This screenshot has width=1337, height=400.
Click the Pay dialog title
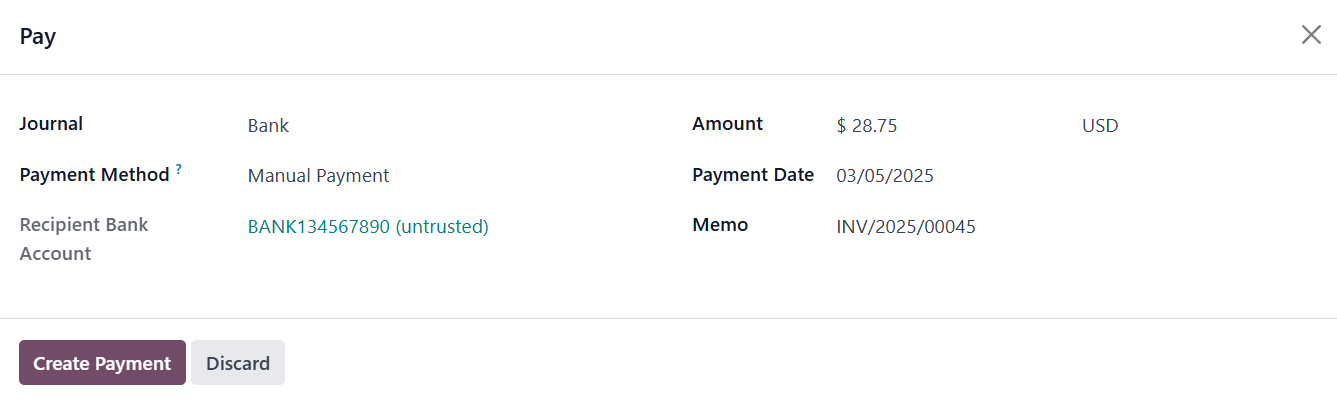point(38,37)
